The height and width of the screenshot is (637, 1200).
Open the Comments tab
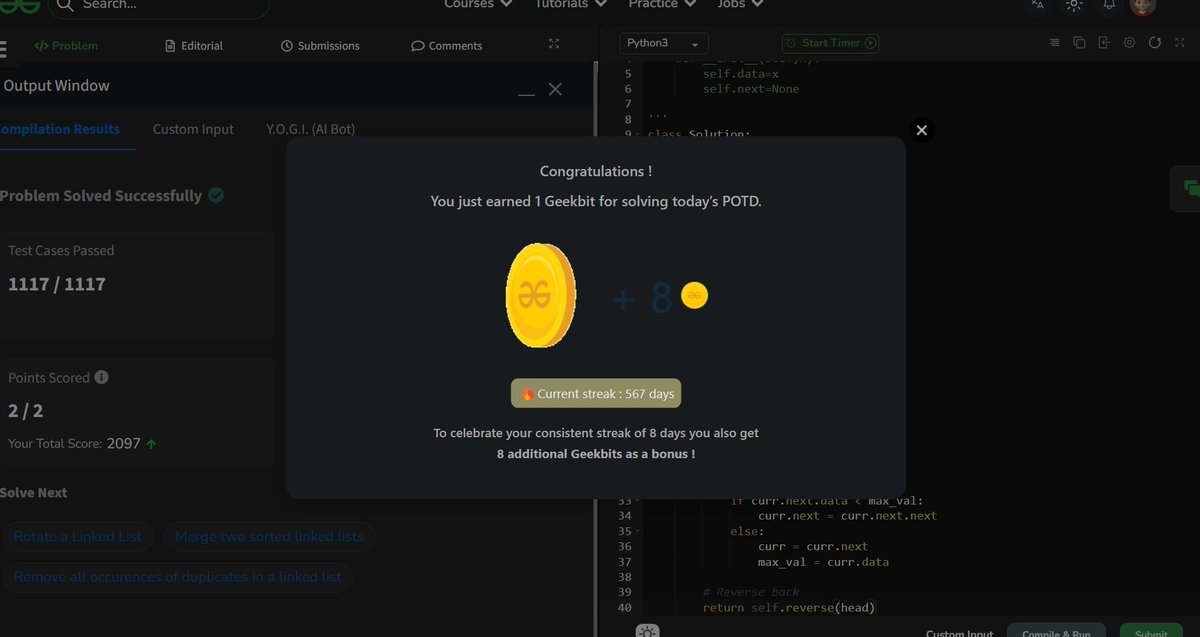tap(447, 46)
